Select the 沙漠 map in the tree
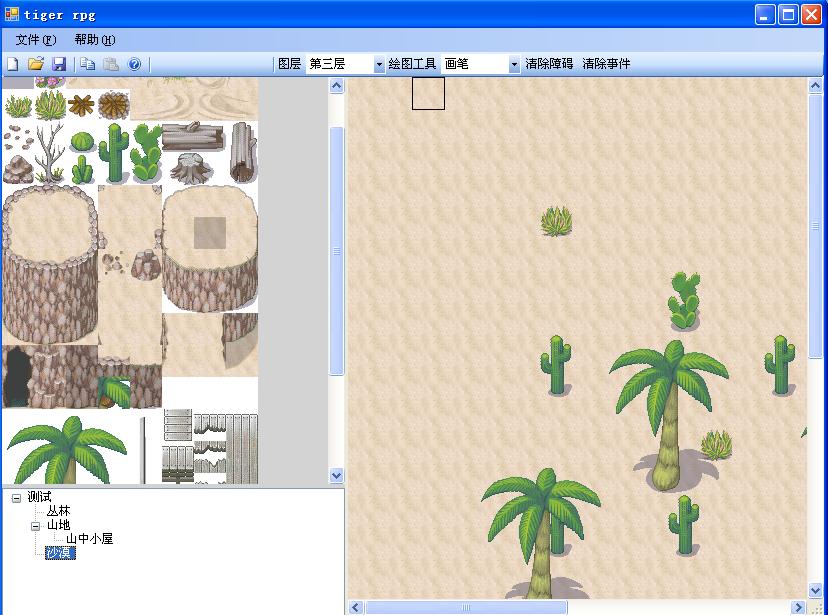828x615 pixels. tap(60, 553)
